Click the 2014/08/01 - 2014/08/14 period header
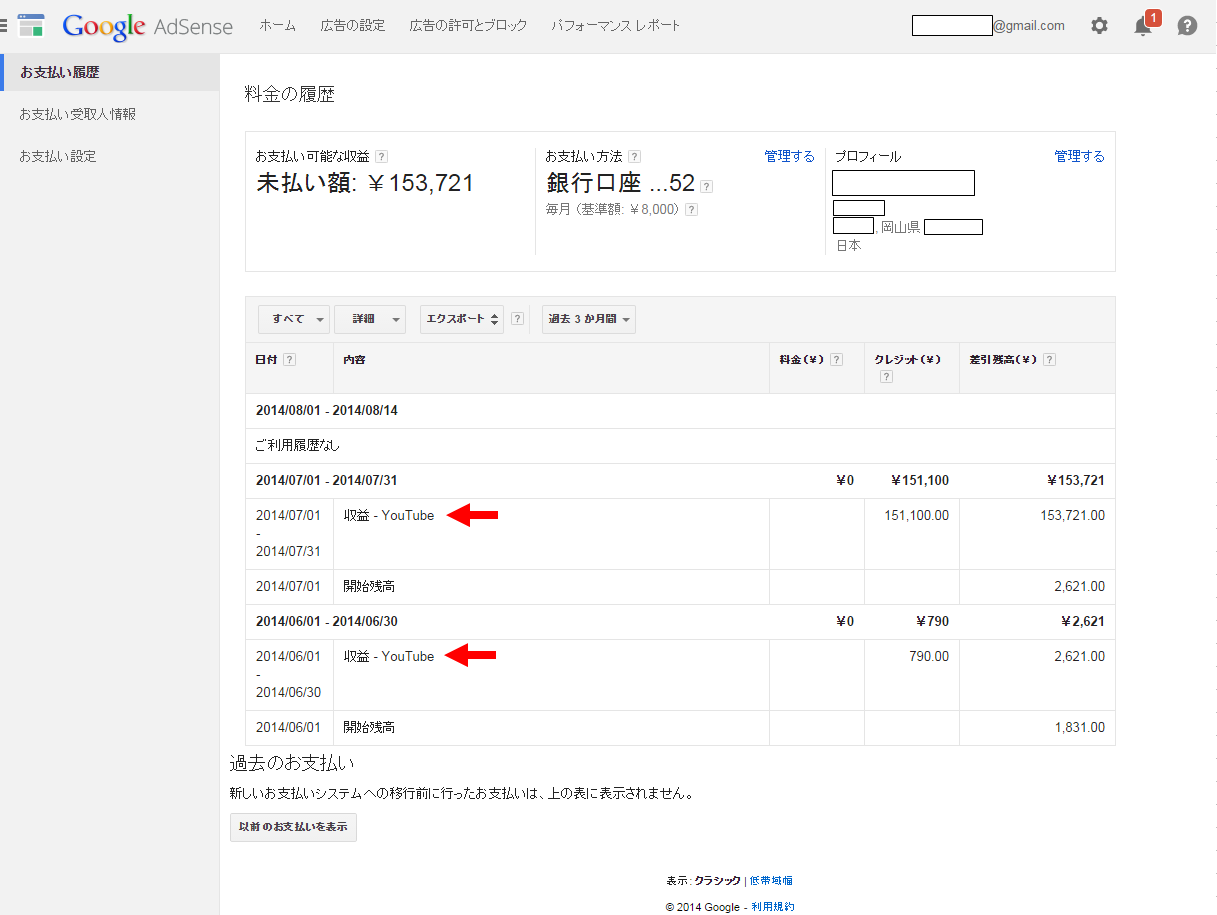This screenshot has width=1217, height=915. (327, 411)
